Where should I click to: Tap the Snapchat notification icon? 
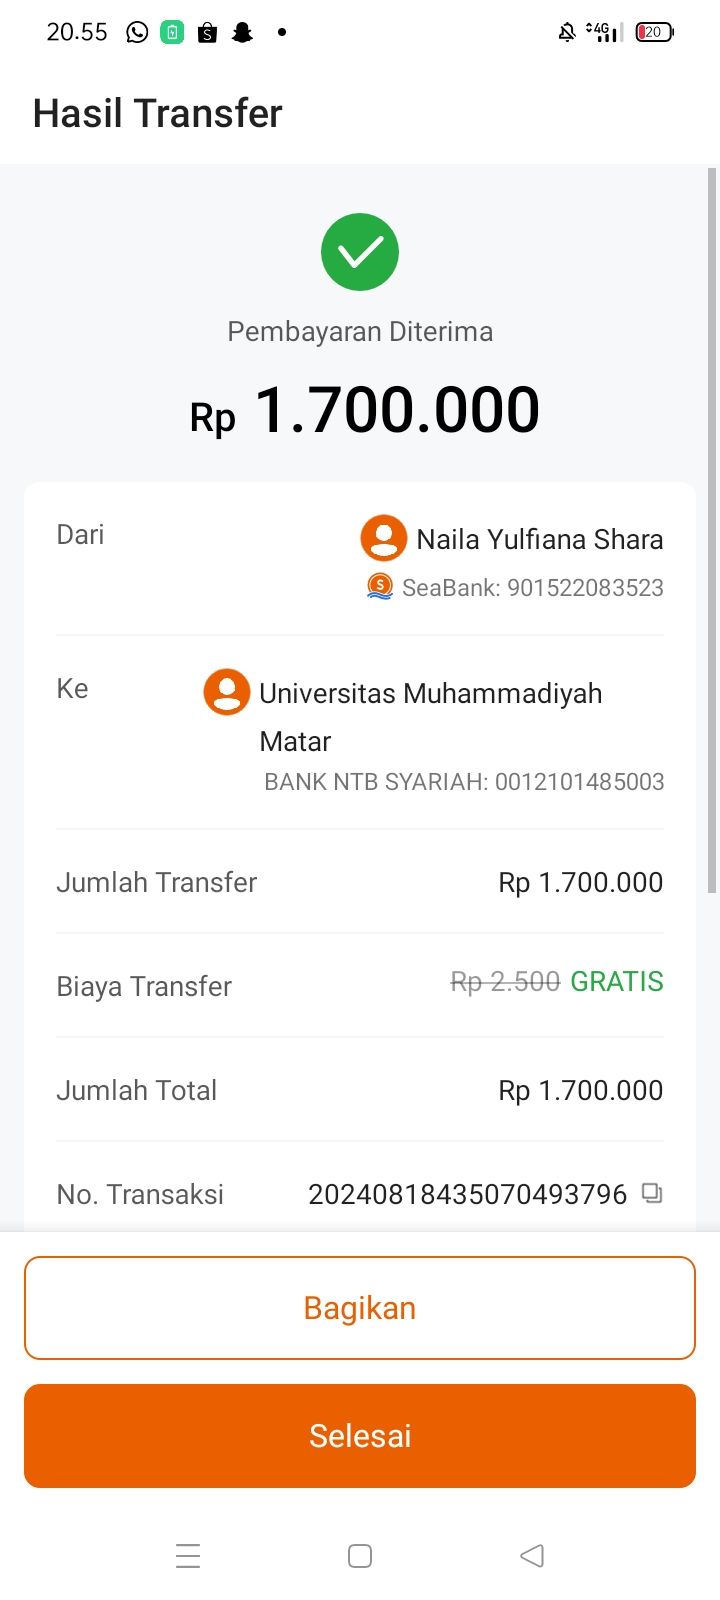coord(242,33)
